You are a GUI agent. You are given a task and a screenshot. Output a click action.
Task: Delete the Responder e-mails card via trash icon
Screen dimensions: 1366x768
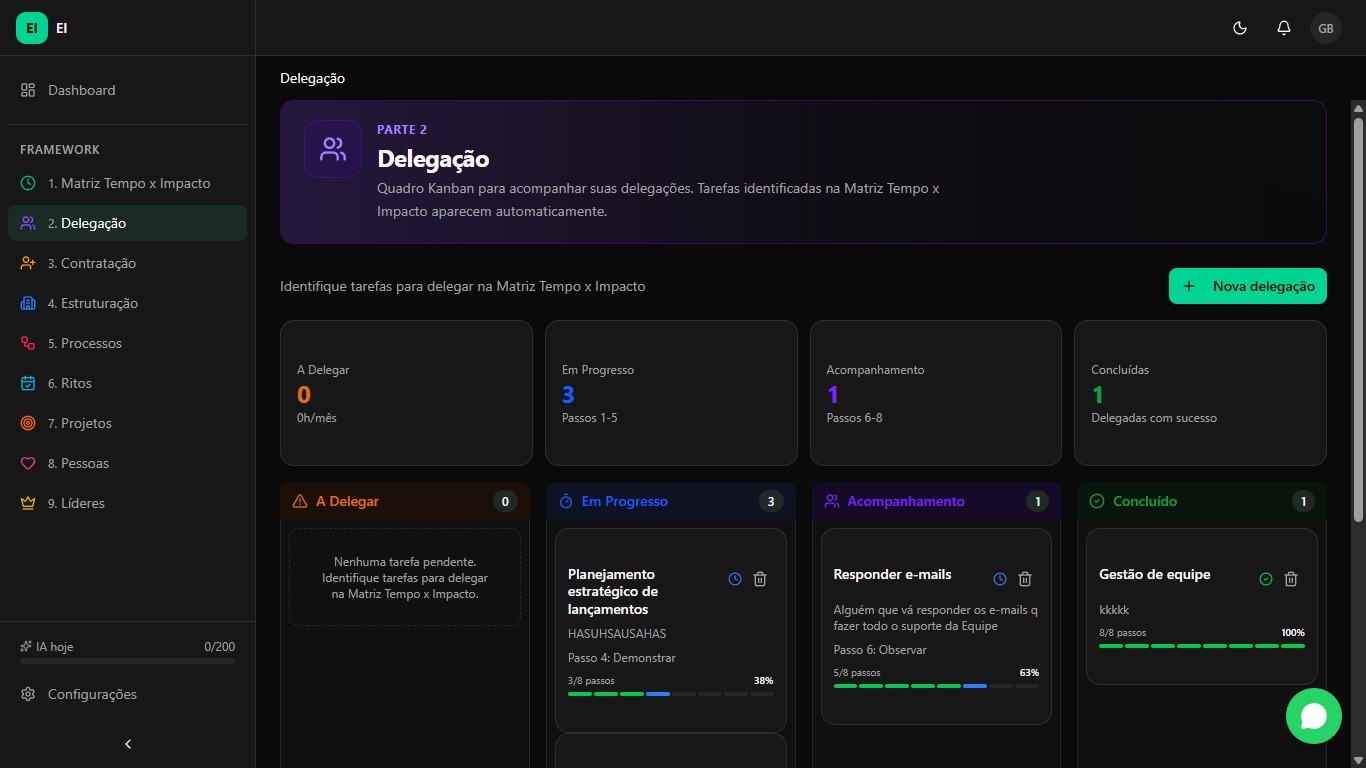click(x=1025, y=579)
